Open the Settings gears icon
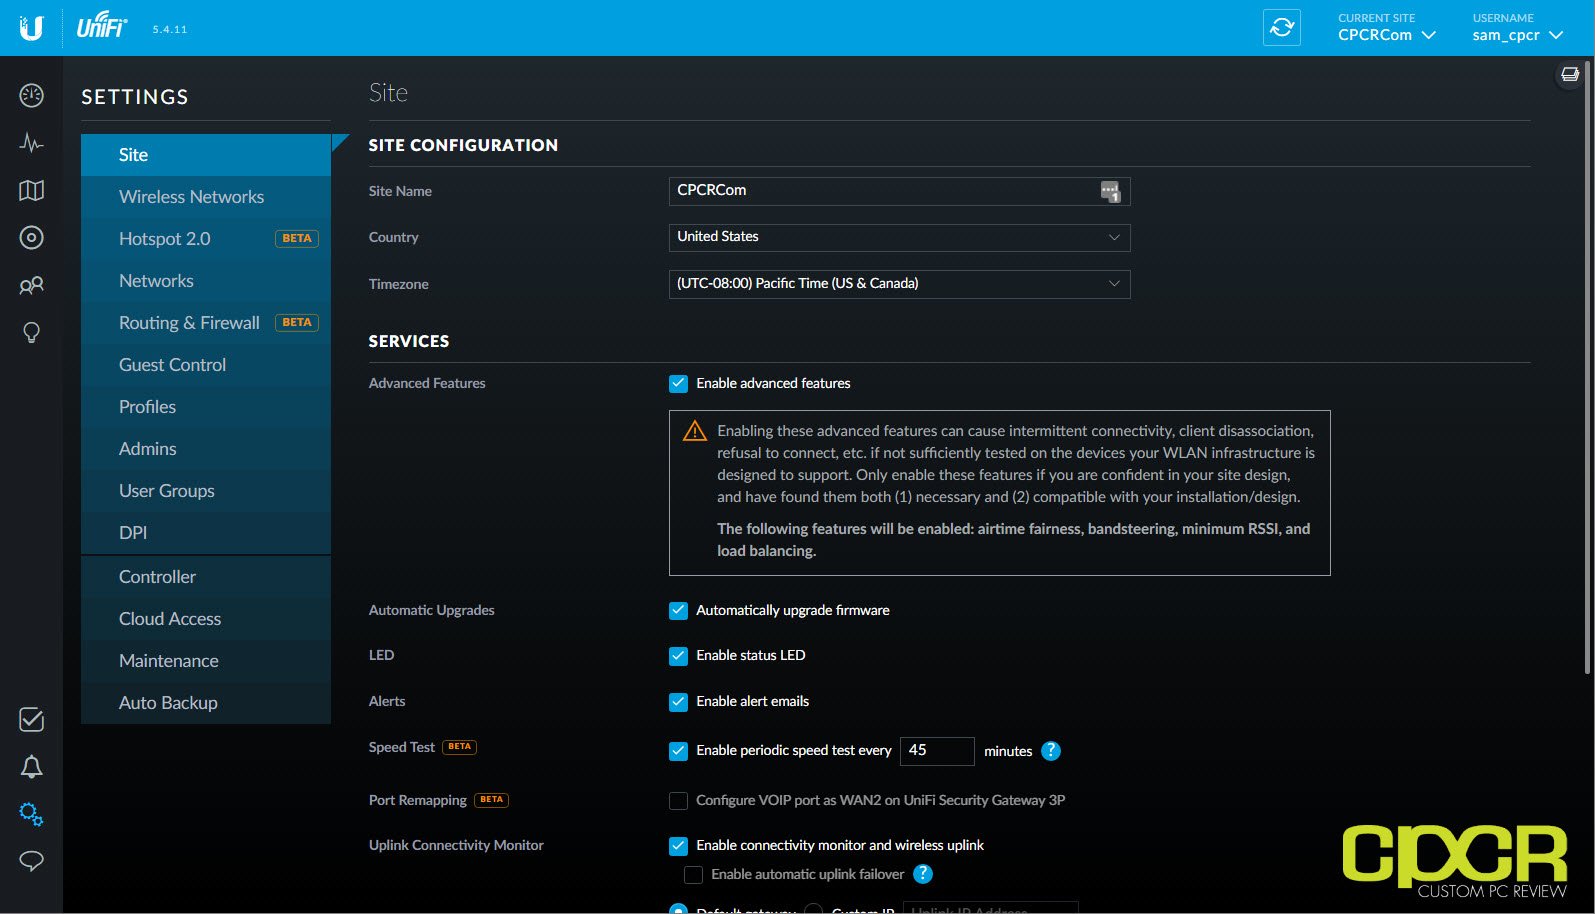This screenshot has height=914, width=1595. pos(31,814)
